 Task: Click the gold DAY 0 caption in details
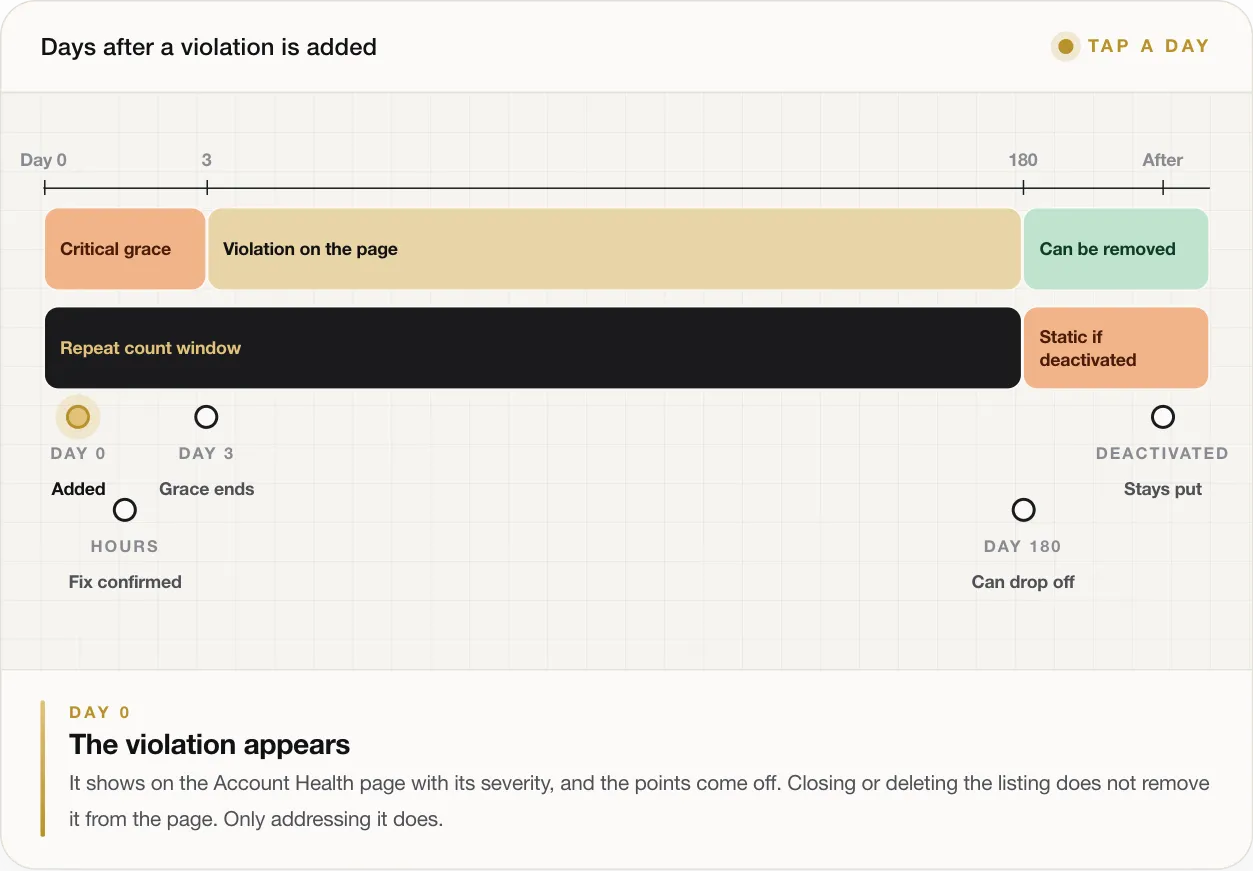pyautogui.click(x=100, y=713)
